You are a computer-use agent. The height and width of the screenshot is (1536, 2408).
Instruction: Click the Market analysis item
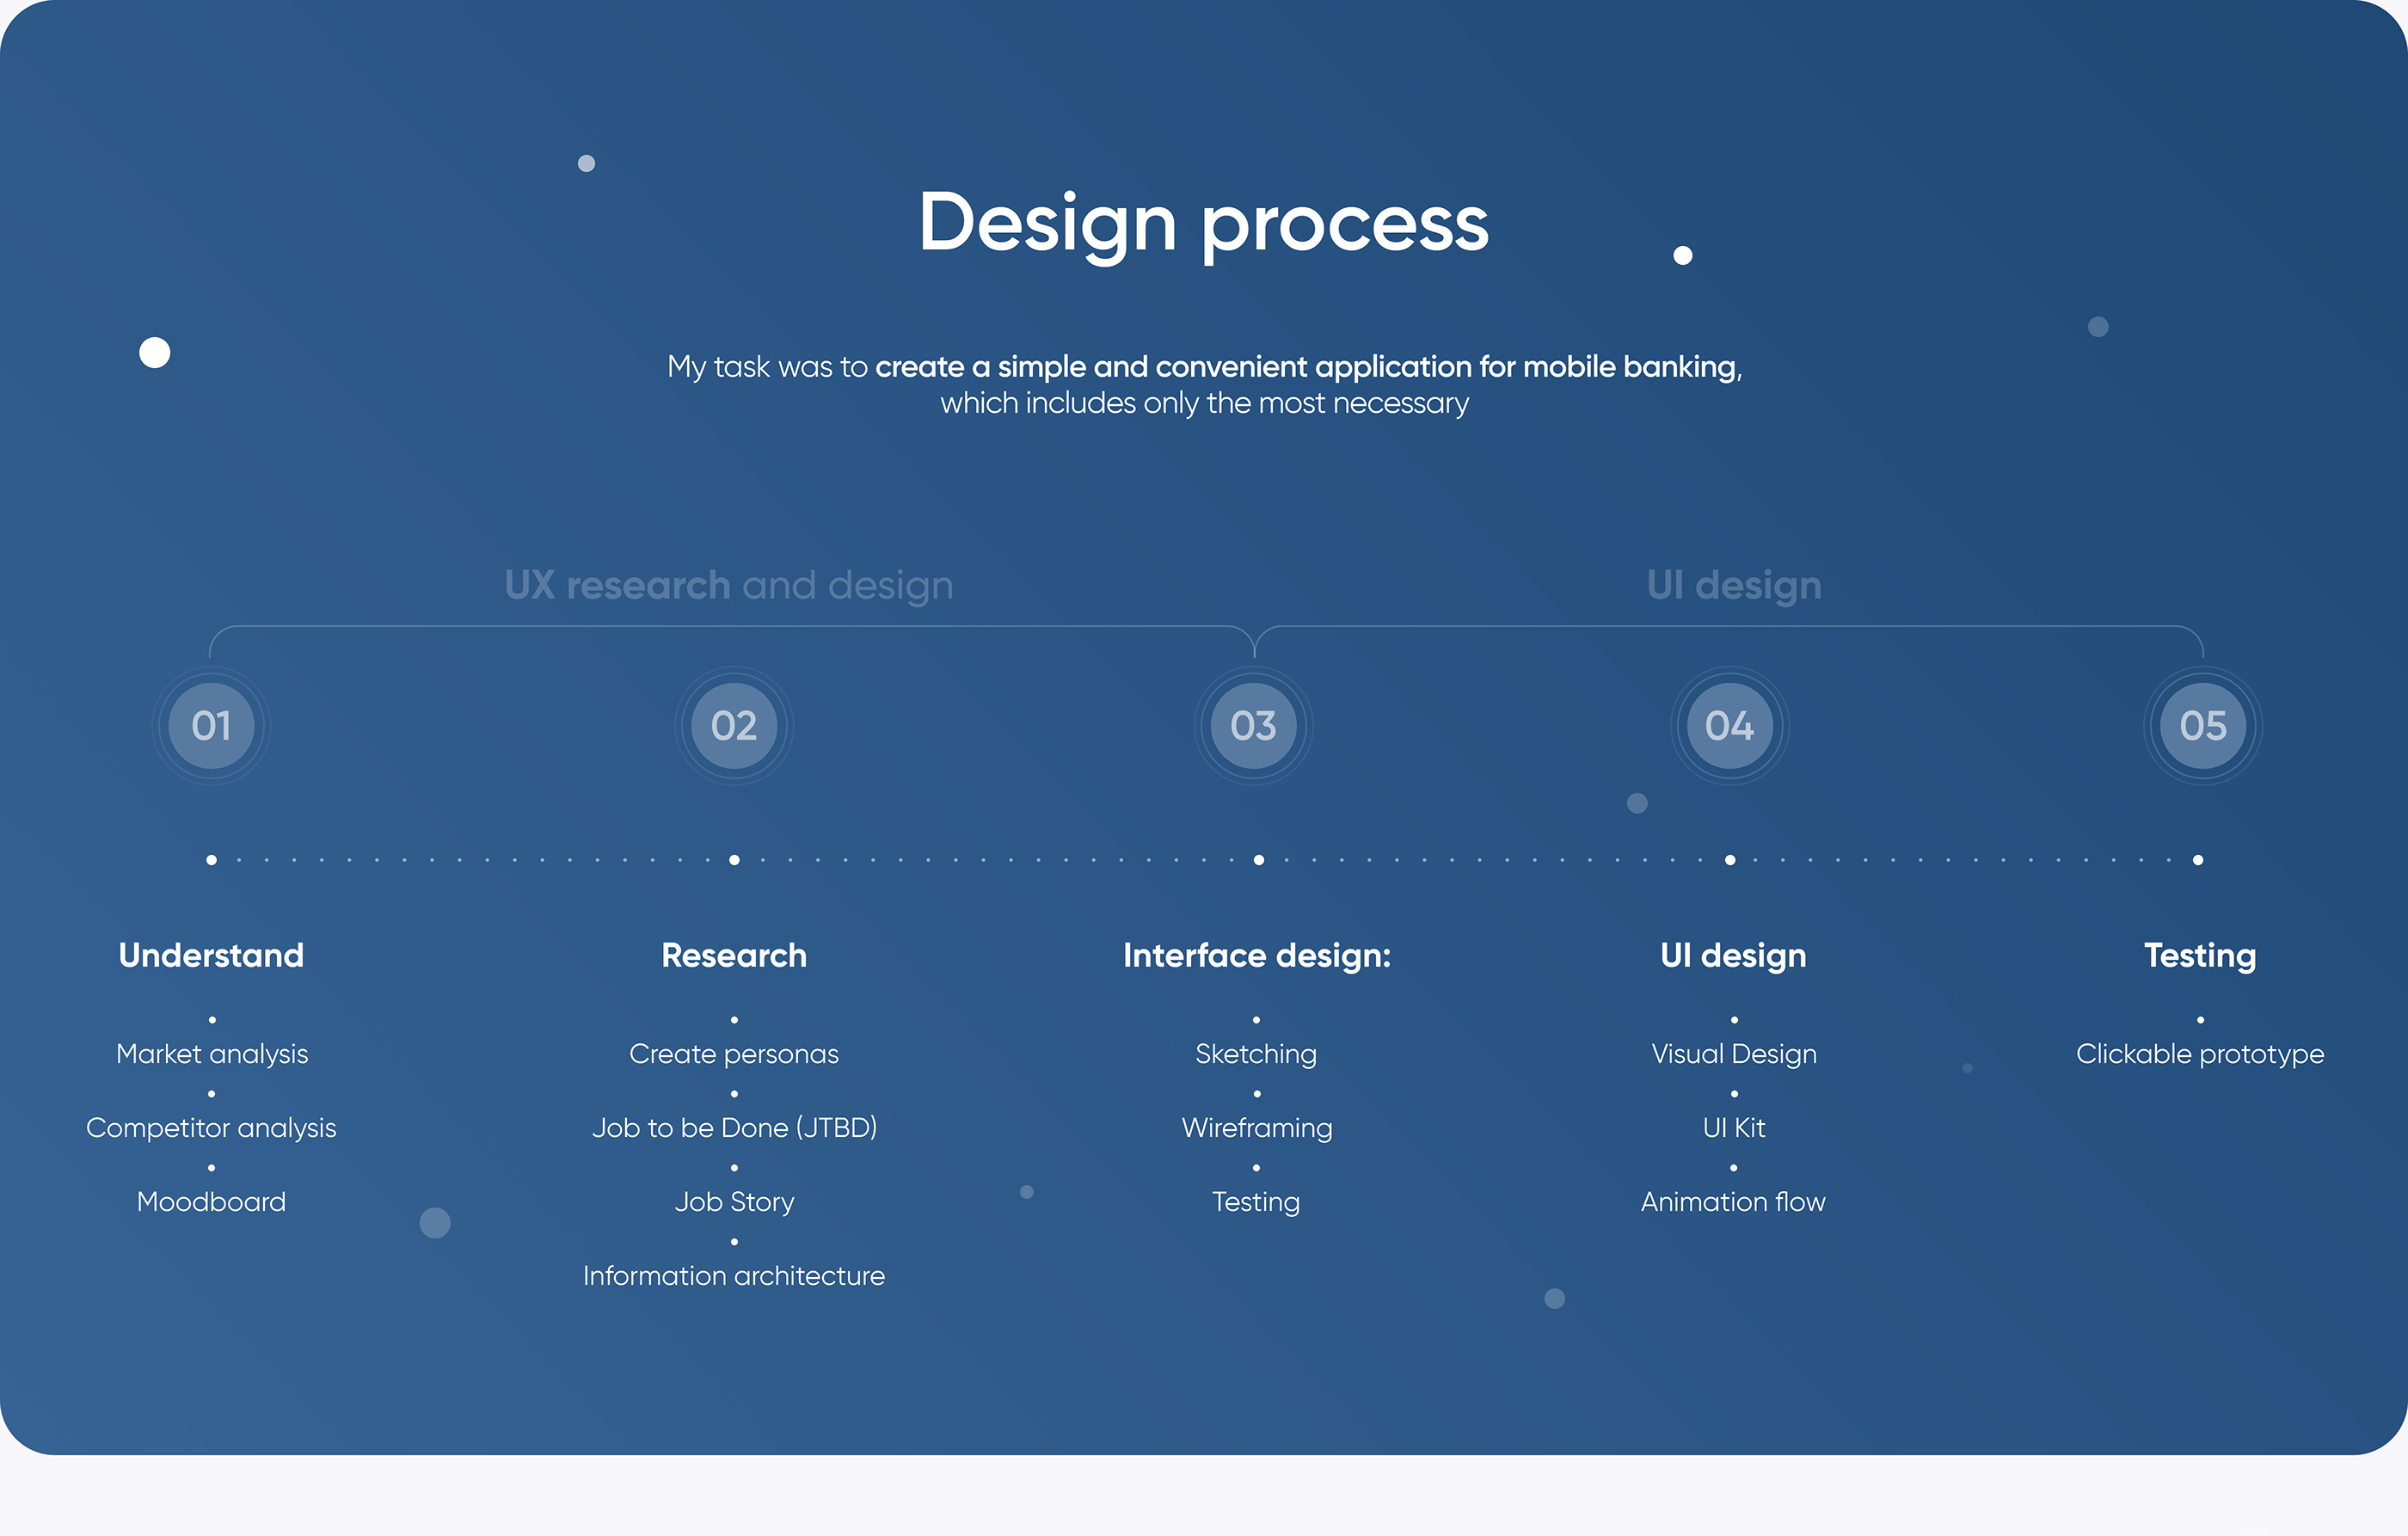pyautogui.click(x=212, y=1054)
